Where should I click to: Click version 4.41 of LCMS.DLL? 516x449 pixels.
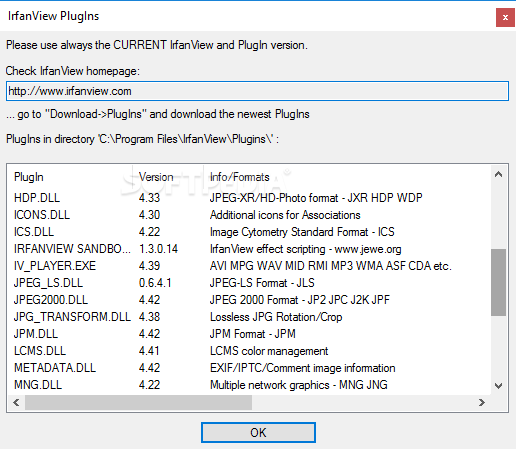(149, 351)
